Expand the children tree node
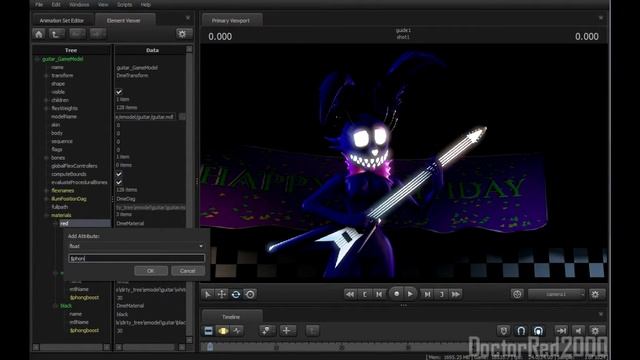 (46, 100)
